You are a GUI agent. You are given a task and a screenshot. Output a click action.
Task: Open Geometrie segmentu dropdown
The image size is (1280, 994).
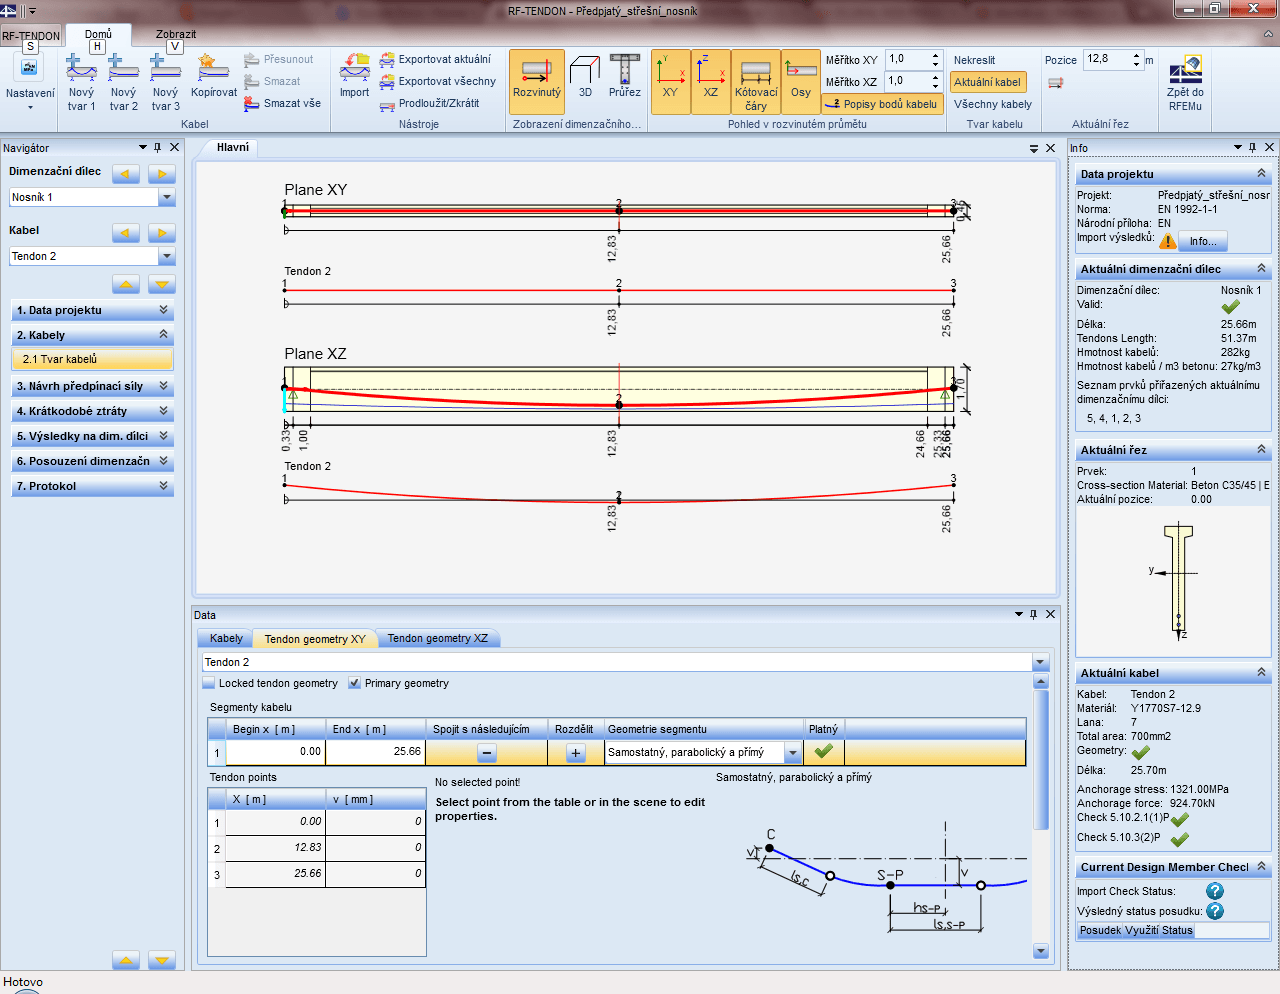click(793, 753)
